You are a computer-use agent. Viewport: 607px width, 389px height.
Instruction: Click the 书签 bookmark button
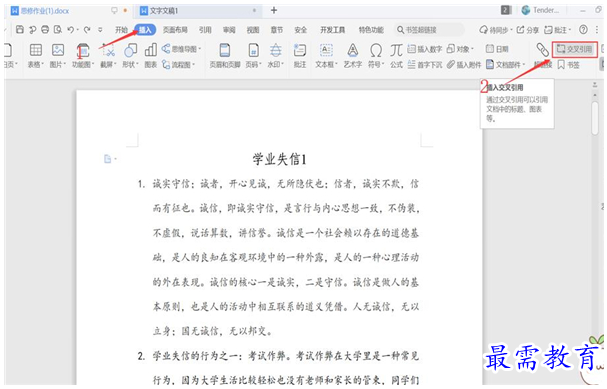coord(569,65)
